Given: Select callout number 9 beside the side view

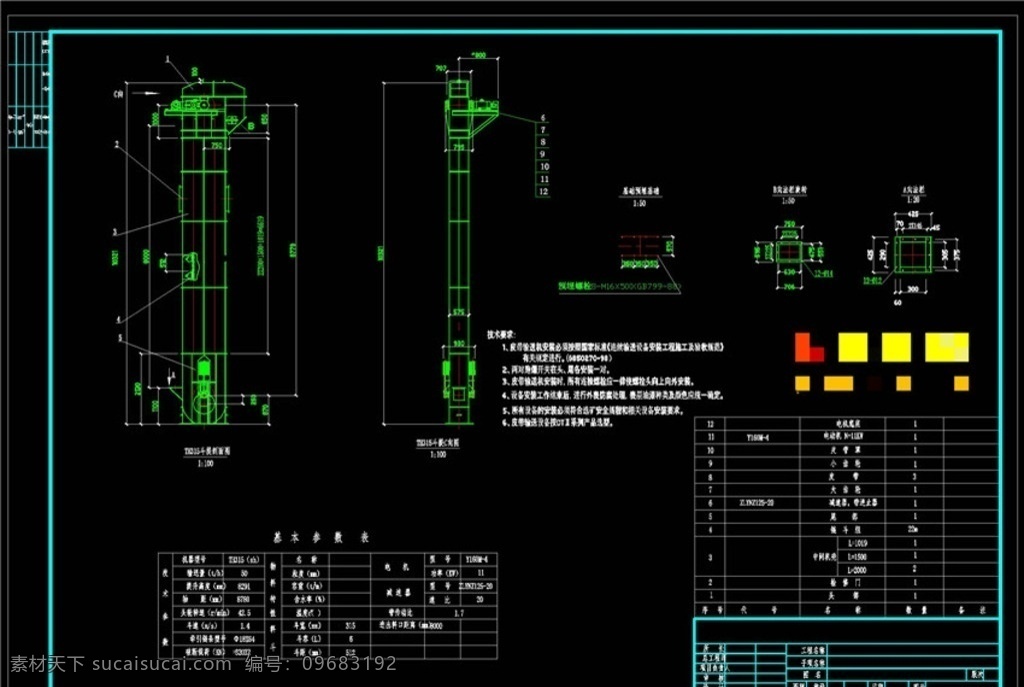Looking at the screenshot, I should point(543,154).
